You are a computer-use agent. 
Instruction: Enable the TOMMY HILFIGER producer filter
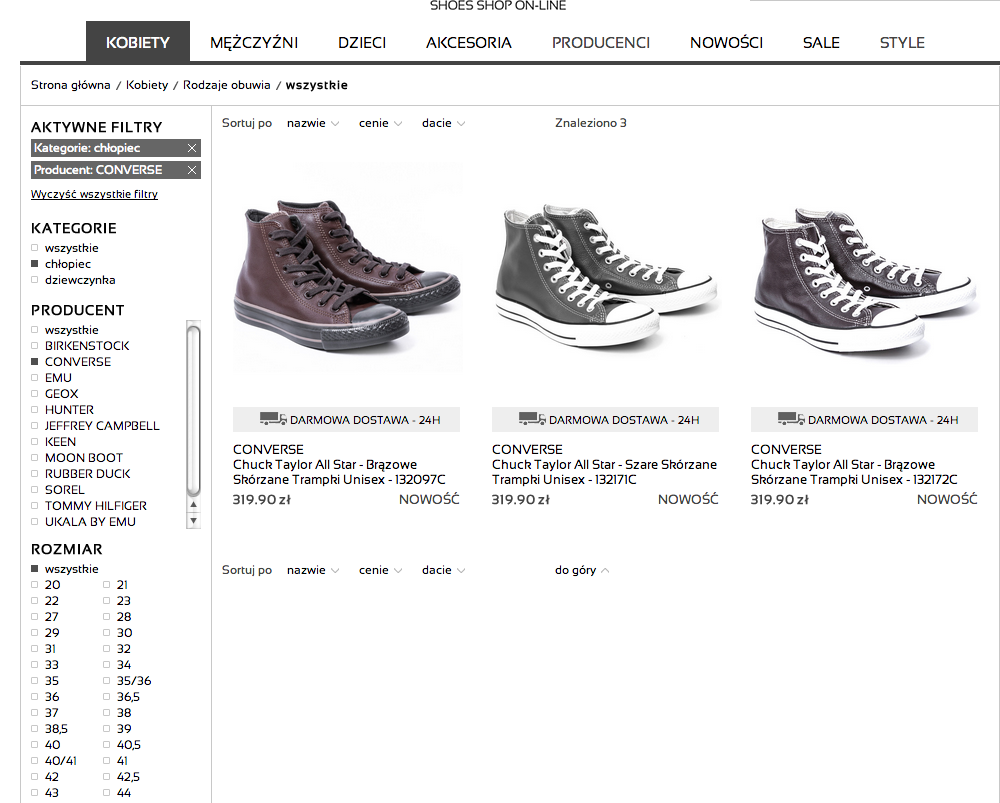point(35,506)
